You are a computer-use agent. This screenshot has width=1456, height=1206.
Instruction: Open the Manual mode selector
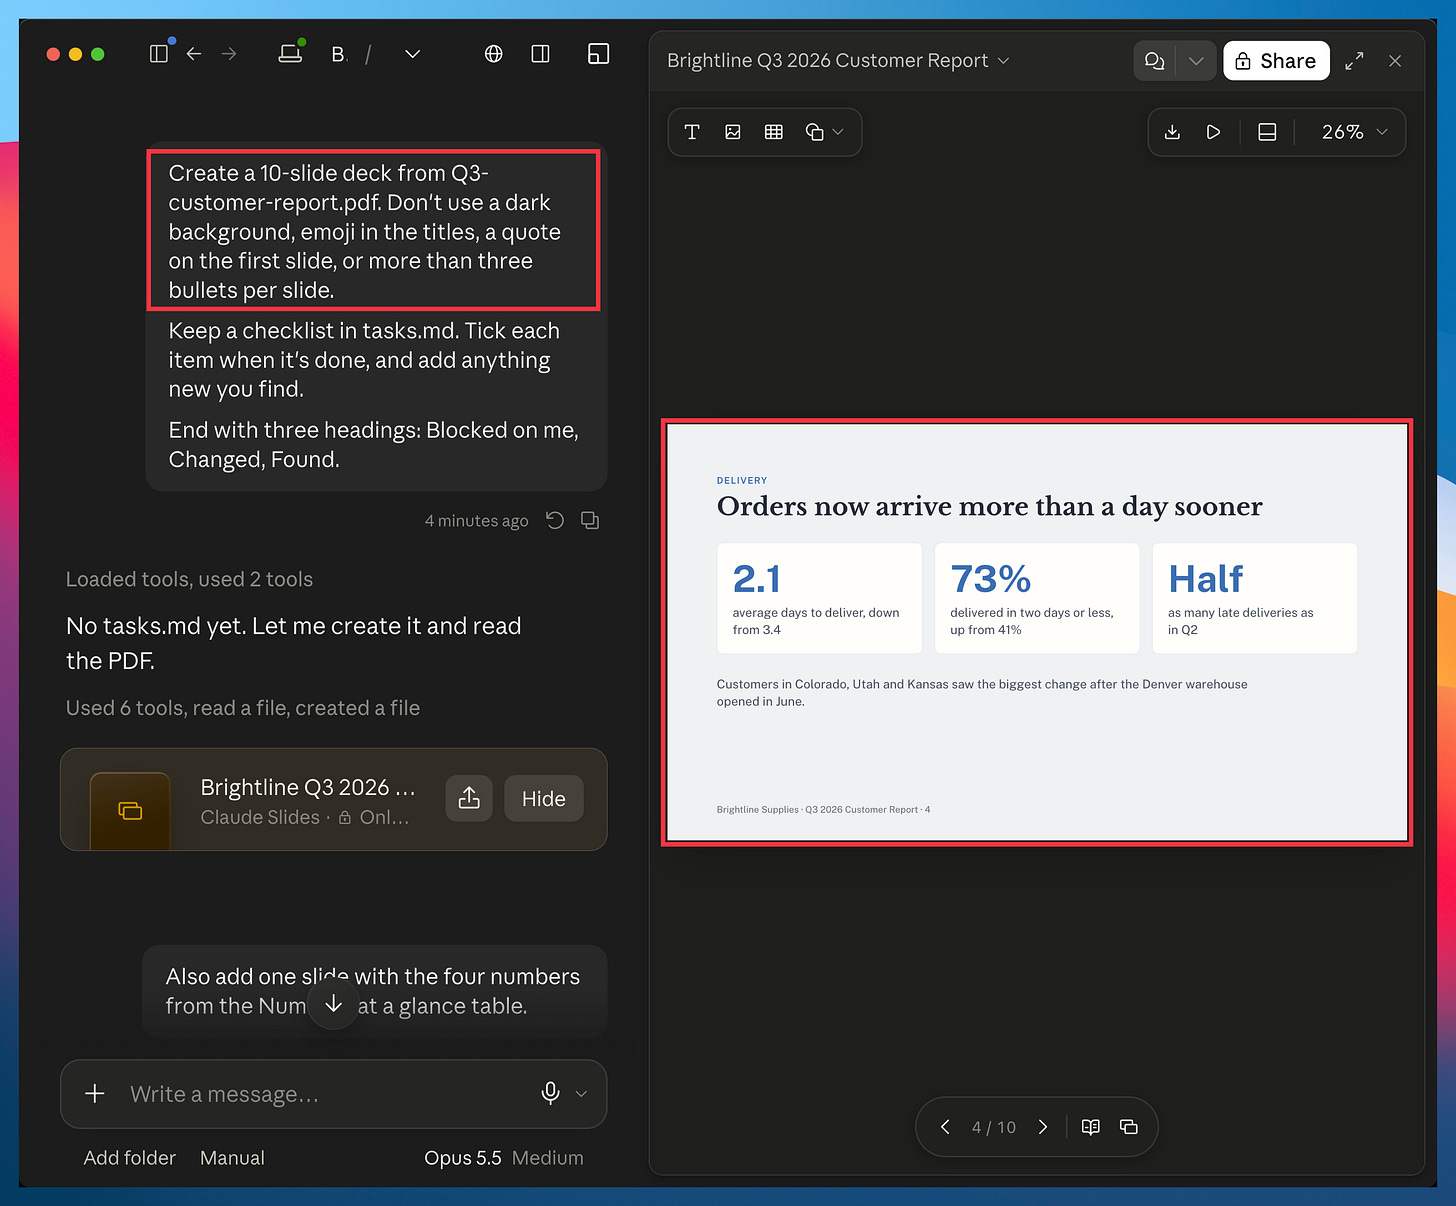point(232,1158)
